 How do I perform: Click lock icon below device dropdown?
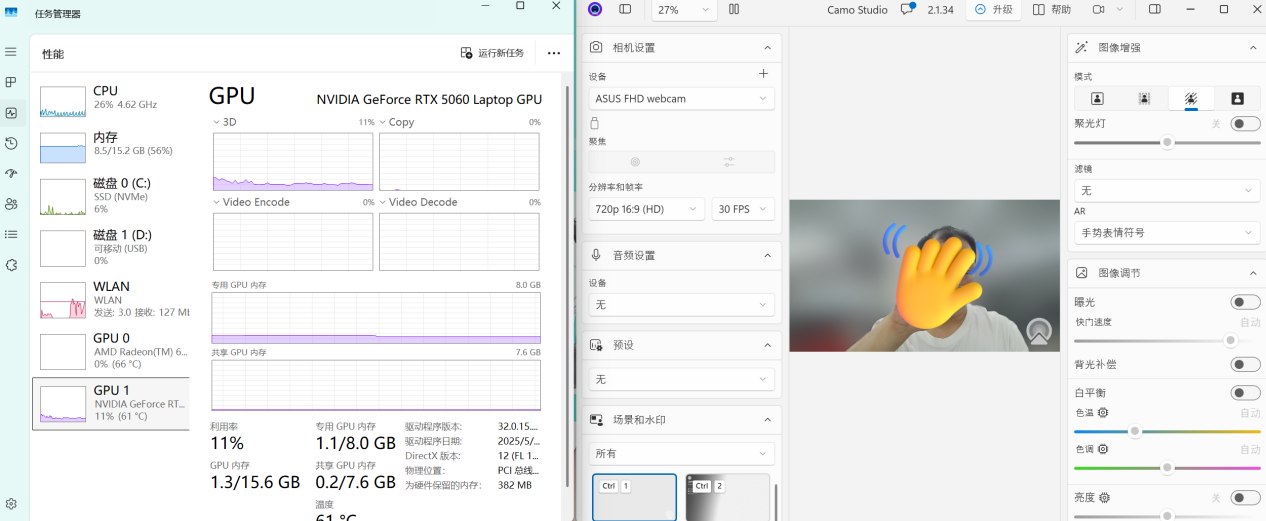click(595, 123)
